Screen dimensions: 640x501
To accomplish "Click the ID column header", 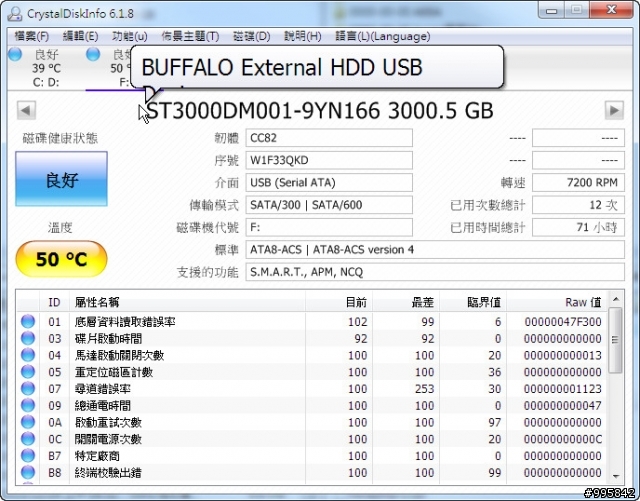I will pos(54,302).
